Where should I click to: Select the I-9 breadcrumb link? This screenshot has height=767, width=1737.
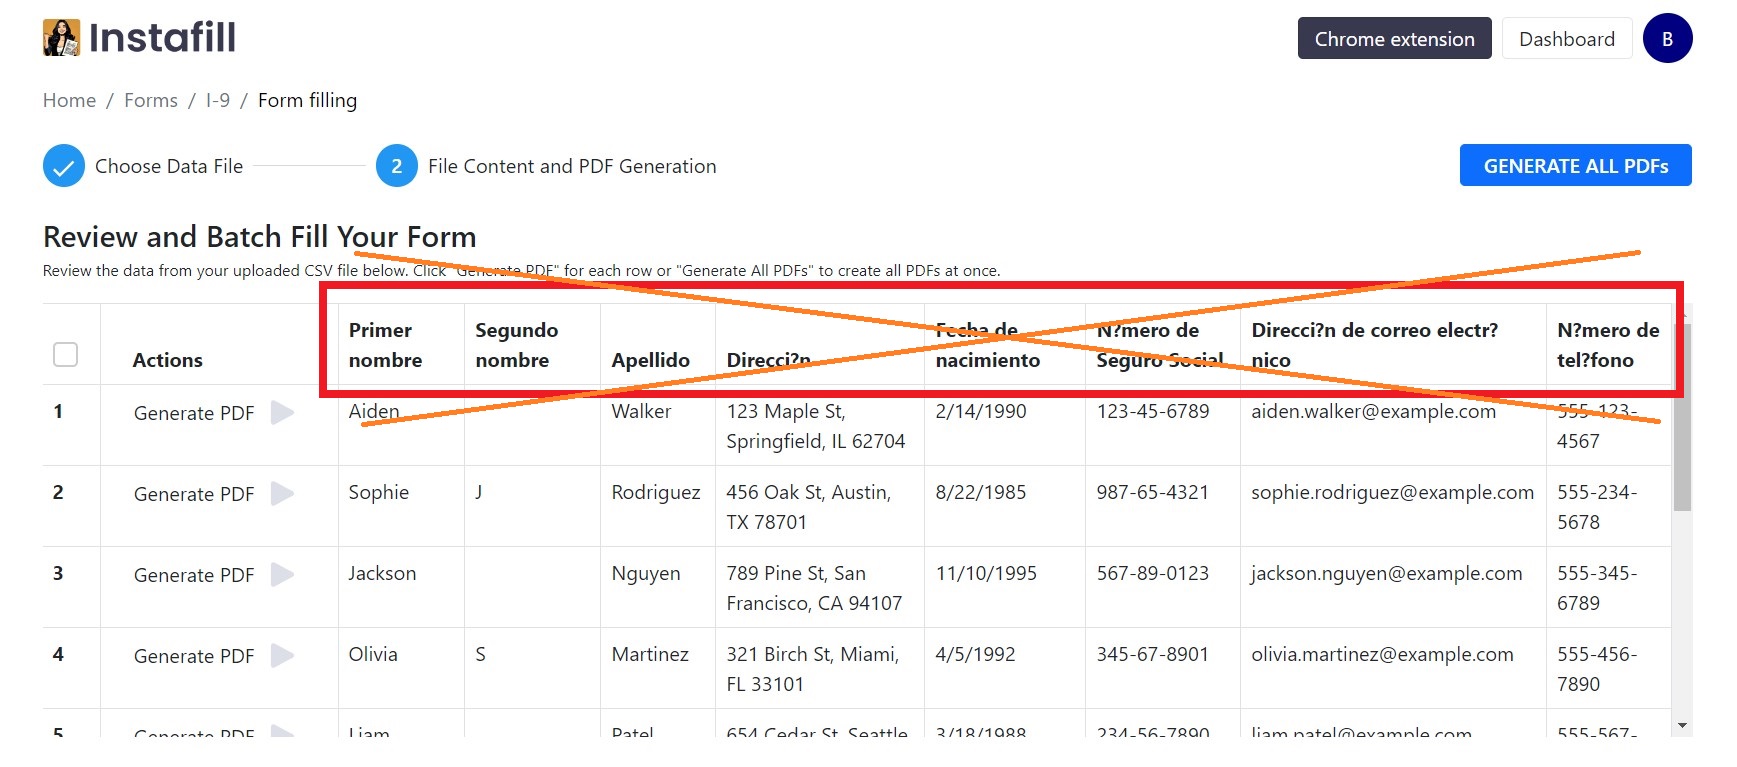click(218, 100)
